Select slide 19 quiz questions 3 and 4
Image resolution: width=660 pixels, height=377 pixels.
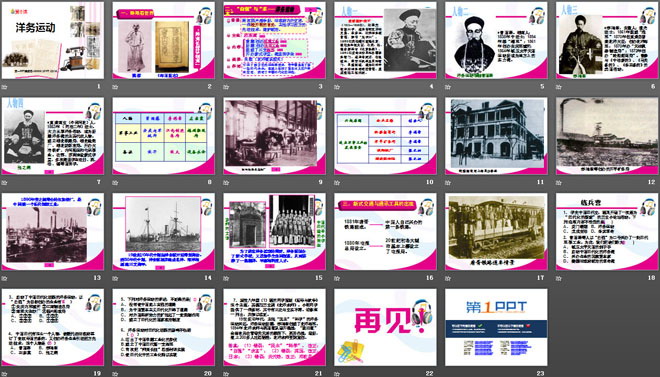pyautogui.click(x=53, y=327)
